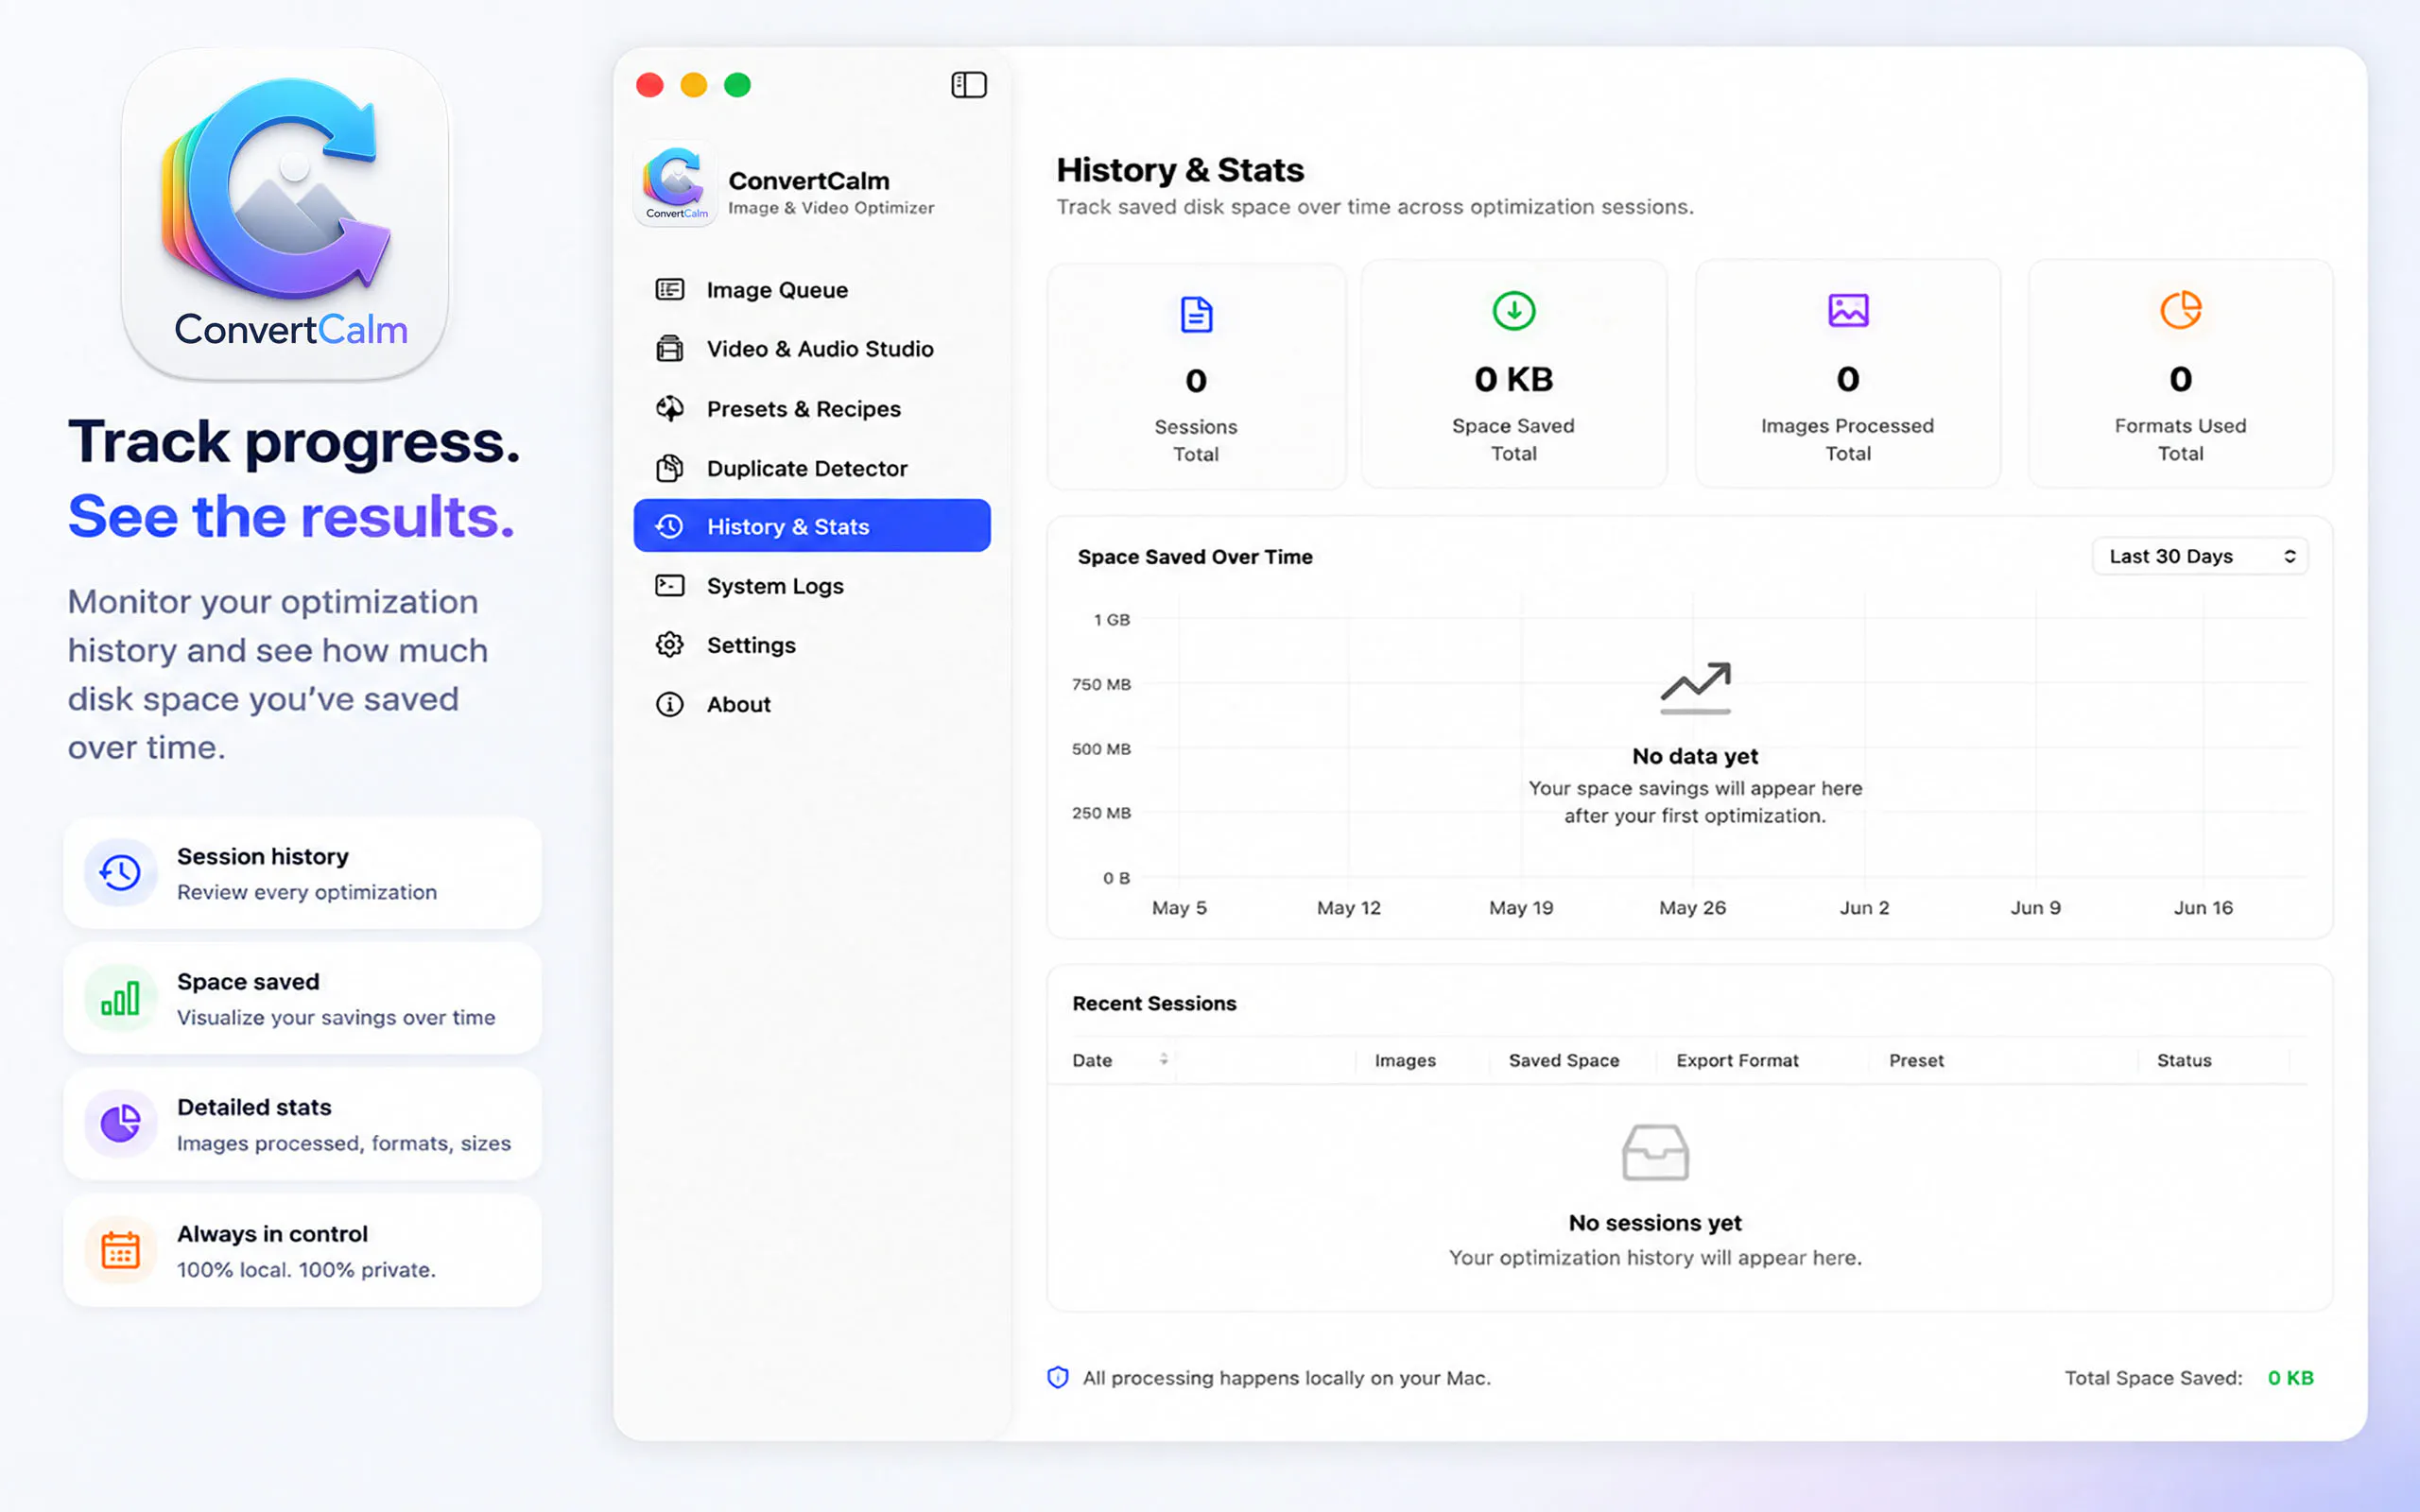Click the Session history clock icon
This screenshot has width=2420, height=1512.
pos(120,873)
